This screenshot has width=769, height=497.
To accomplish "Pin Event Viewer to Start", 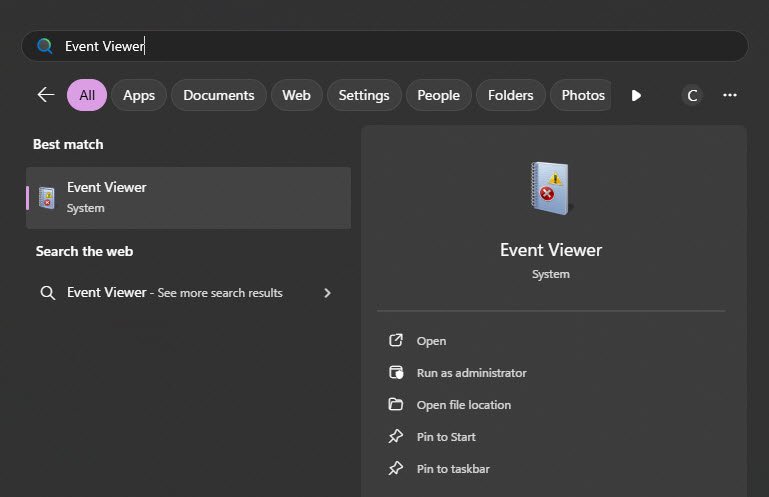I will [x=446, y=437].
